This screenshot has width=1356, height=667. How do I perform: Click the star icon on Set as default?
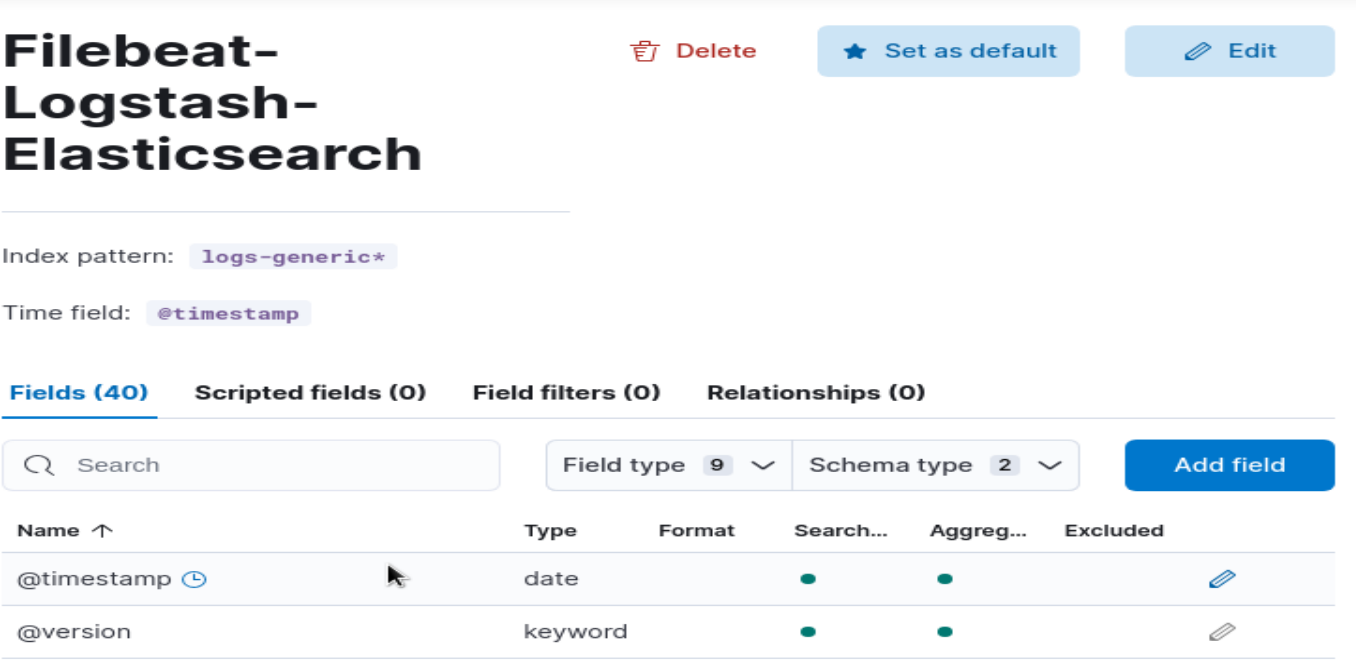(x=855, y=52)
